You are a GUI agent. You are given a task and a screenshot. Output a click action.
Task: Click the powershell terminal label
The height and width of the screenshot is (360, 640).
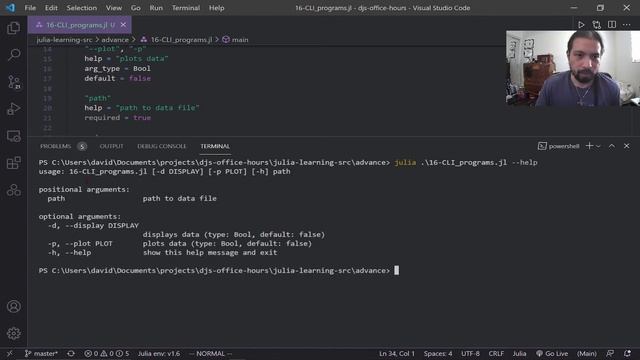tap(559, 146)
